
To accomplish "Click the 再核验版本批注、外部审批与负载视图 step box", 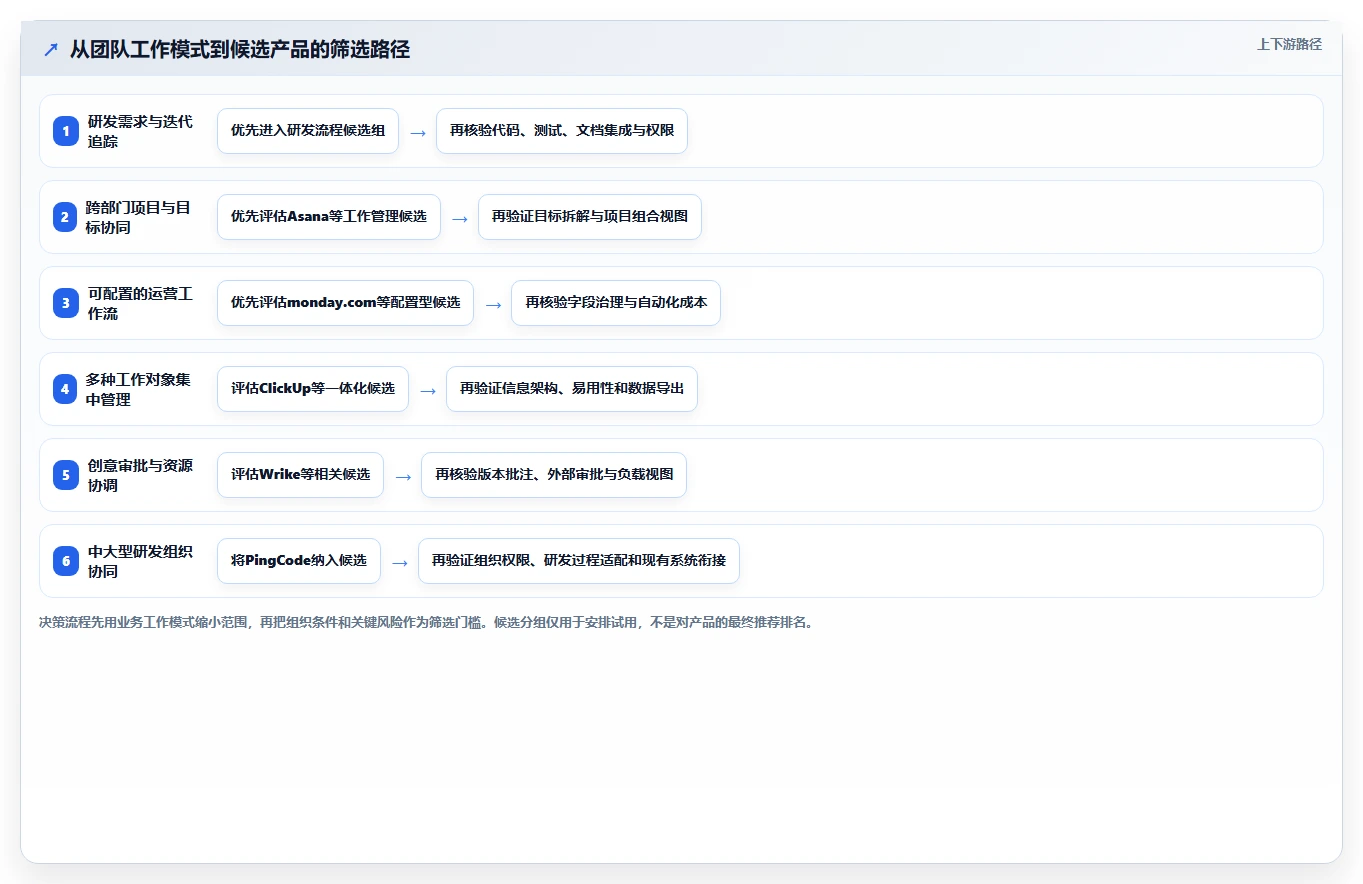I will (554, 475).
